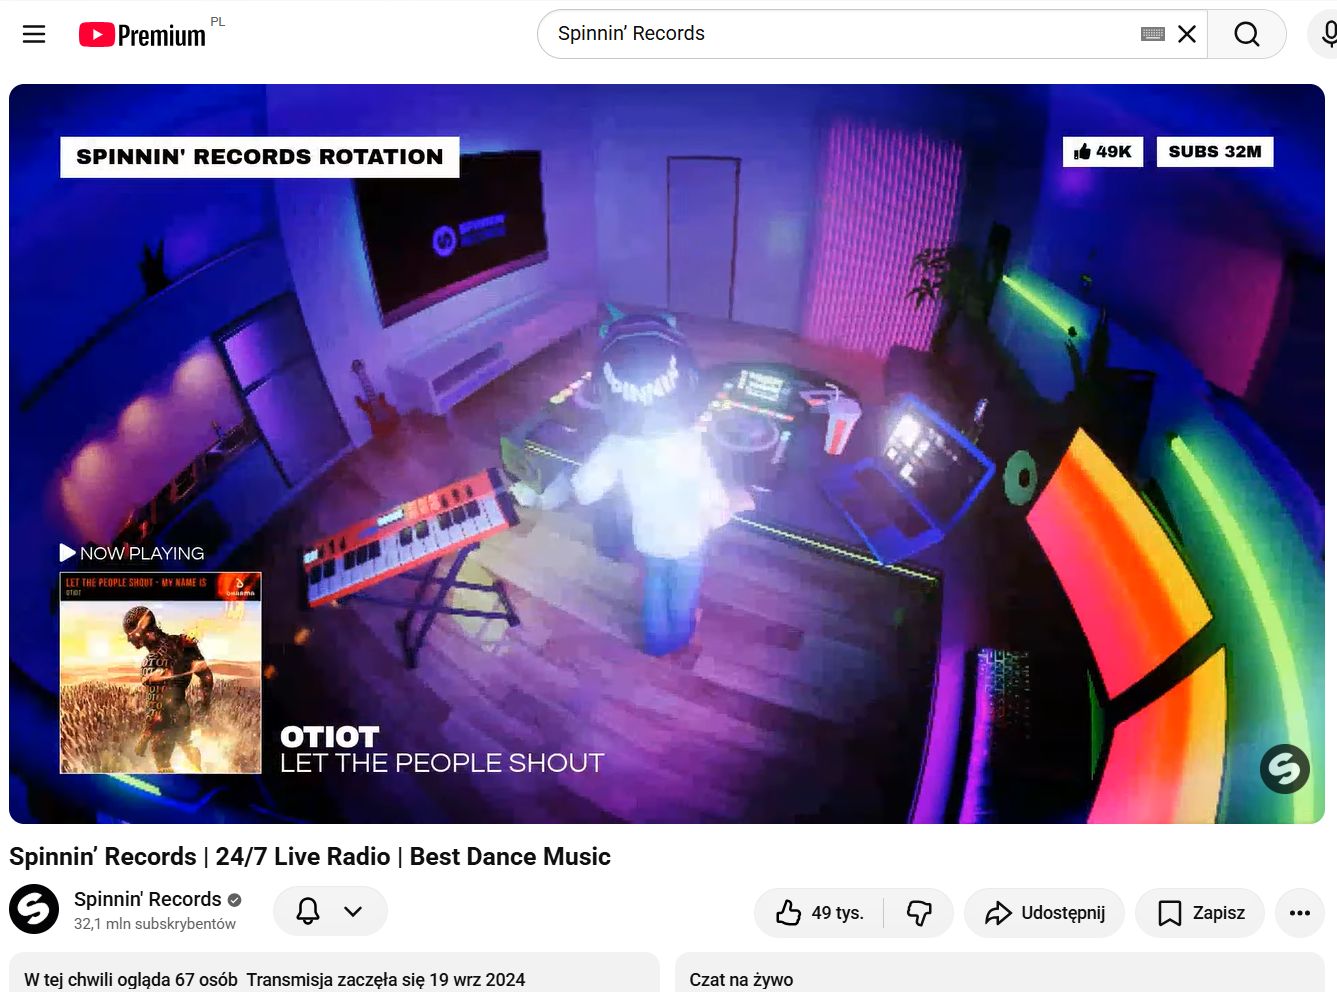Screen dimensions: 1337x992
Task: Clear the search query with X
Action: click(1187, 34)
